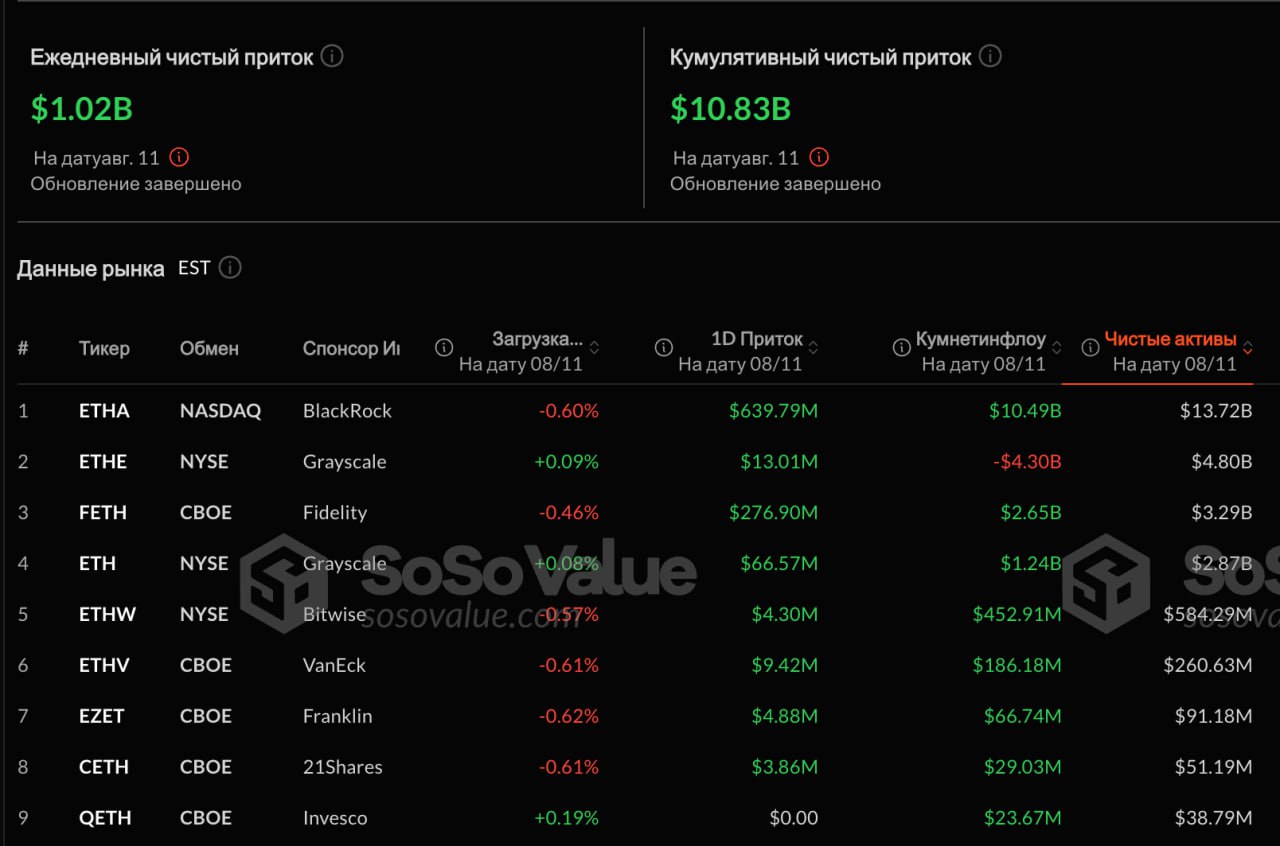1280x846 pixels.
Task: Open the ETHV ticker link
Action: point(104,665)
